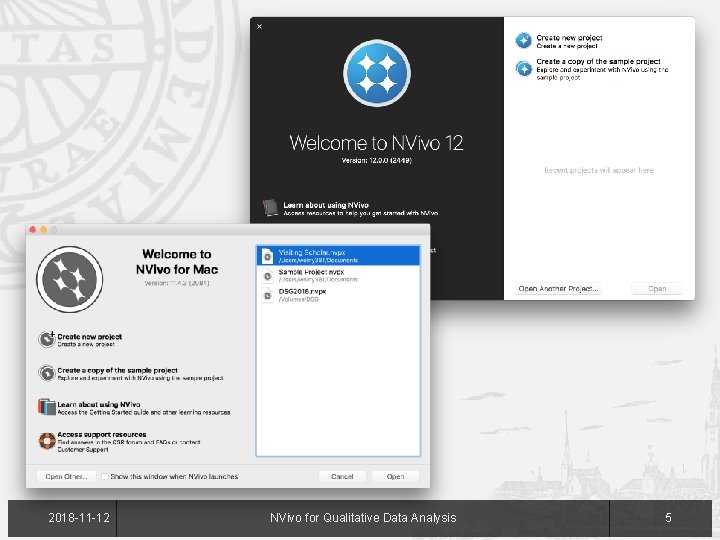The height and width of the screenshot is (540, 720).
Task: Click Learn about using NVivo label in Mac window
Action: click(x=99, y=404)
